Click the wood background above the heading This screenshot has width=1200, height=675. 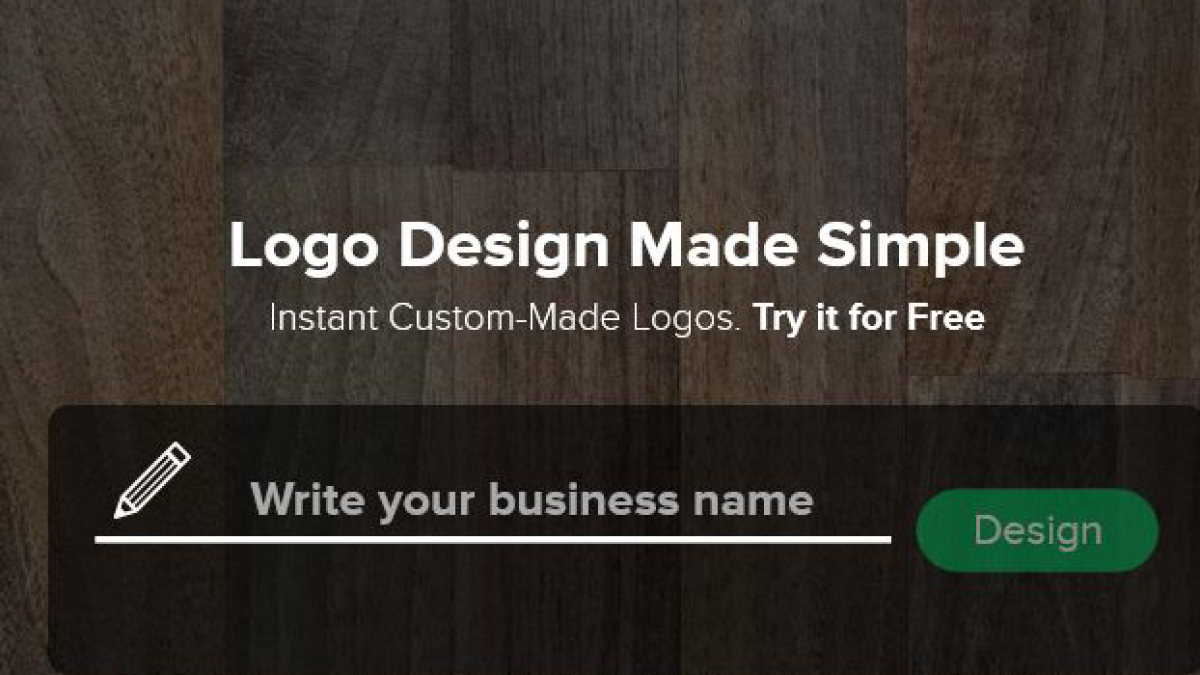click(600, 100)
